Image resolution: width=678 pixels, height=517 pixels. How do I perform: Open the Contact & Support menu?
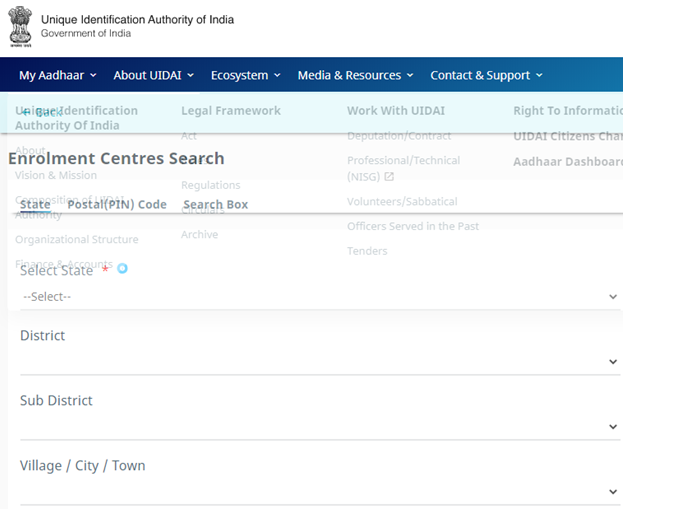pyautogui.click(x=486, y=75)
